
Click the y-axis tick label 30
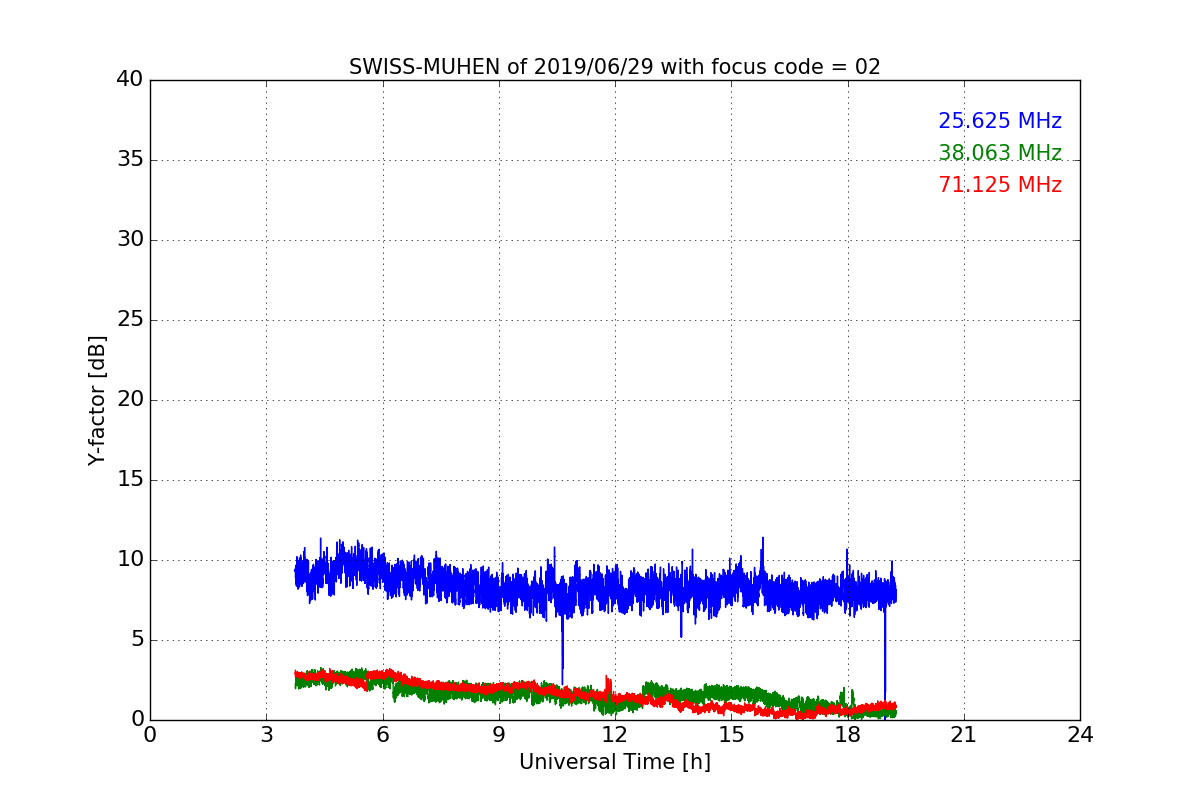(x=130, y=240)
